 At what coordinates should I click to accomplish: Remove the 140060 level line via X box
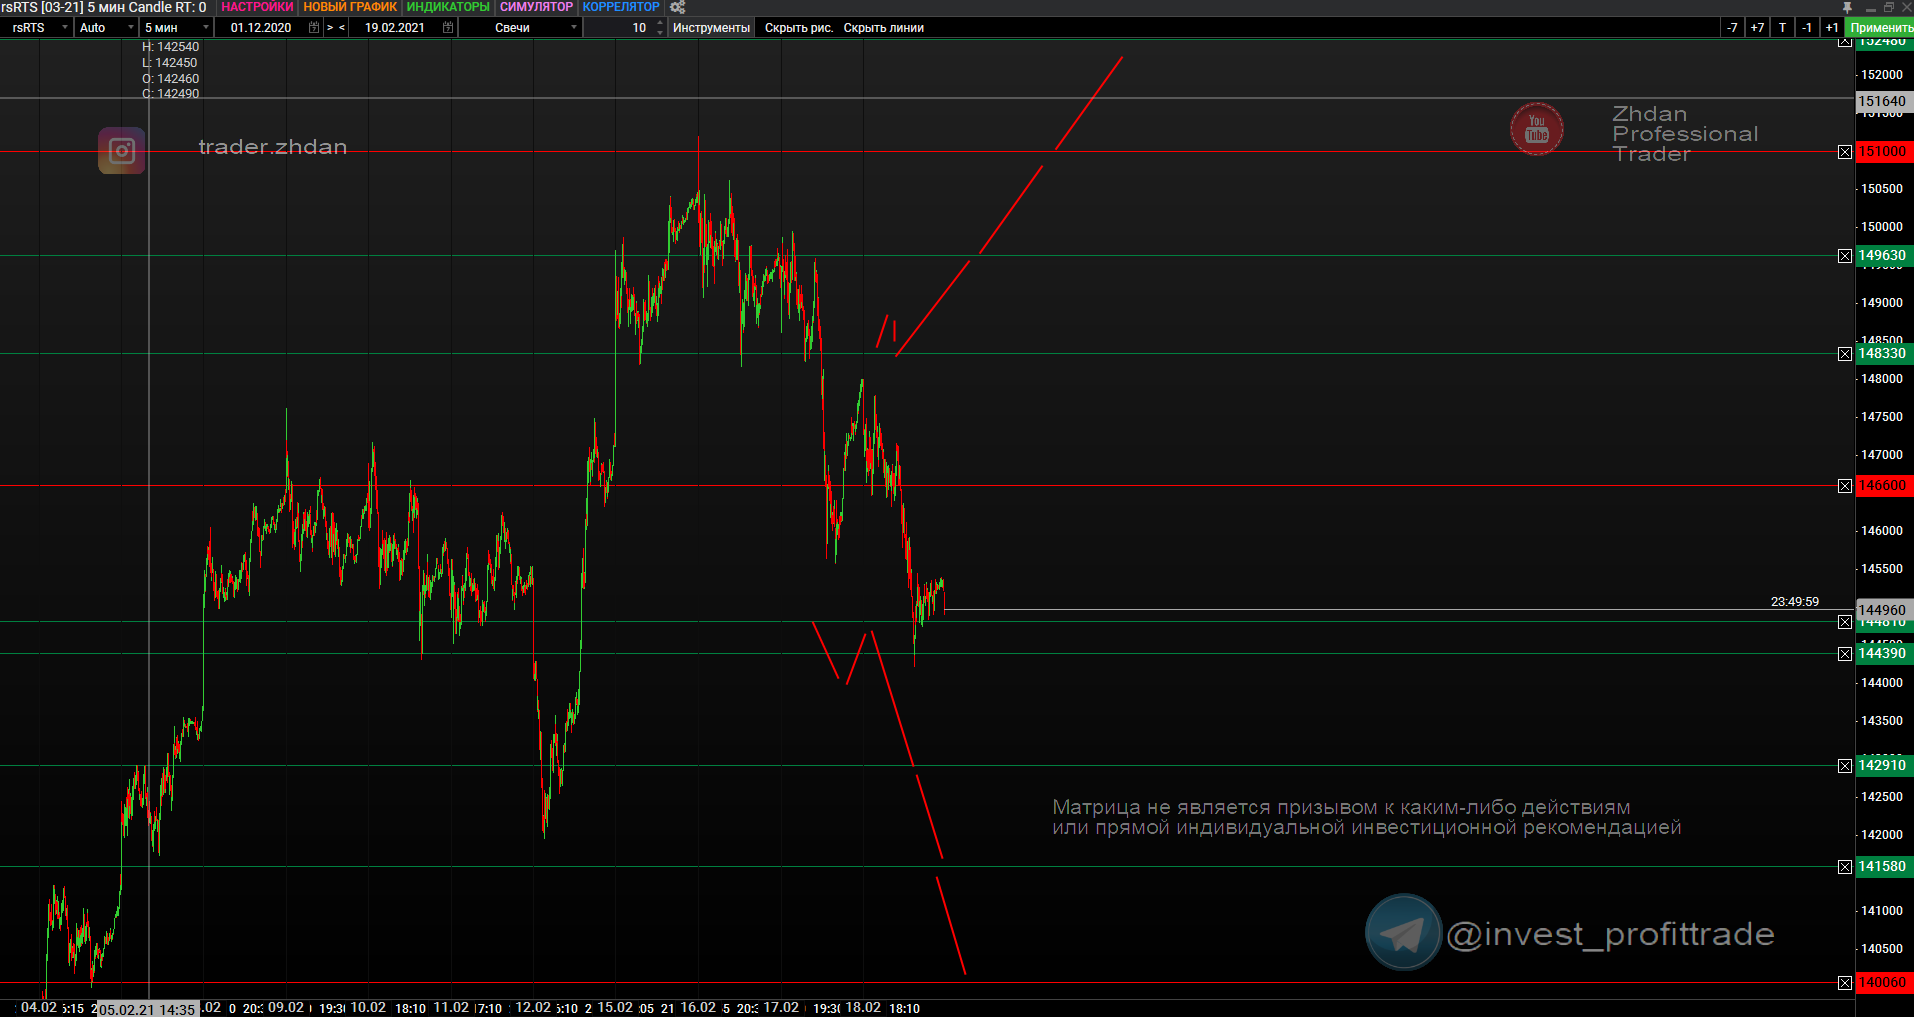[x=1845, y=983]
